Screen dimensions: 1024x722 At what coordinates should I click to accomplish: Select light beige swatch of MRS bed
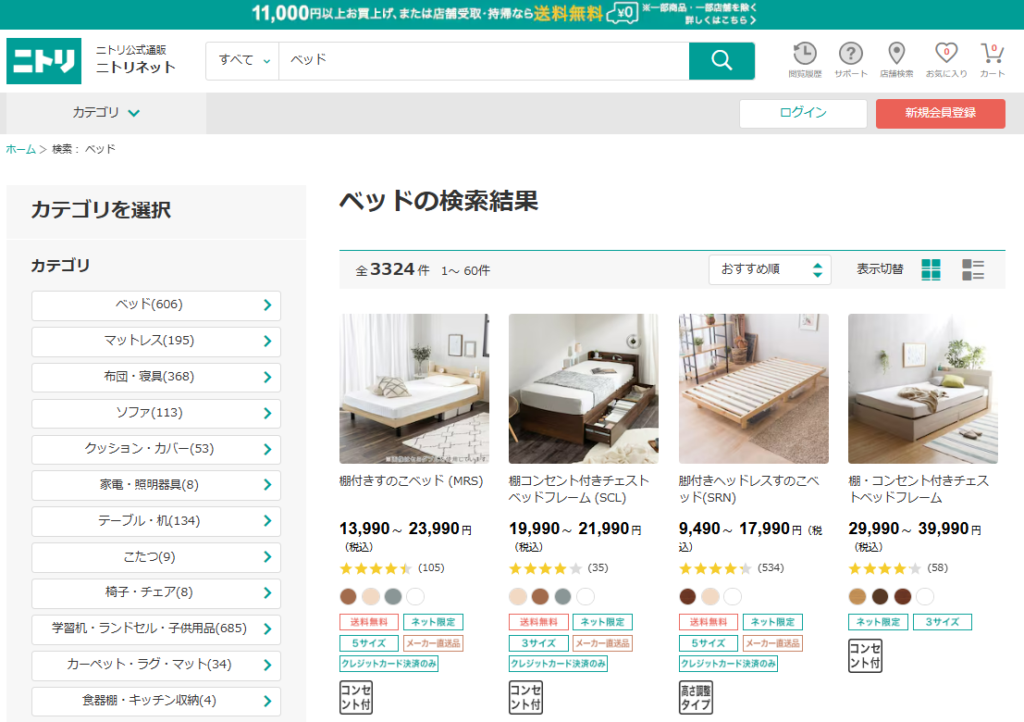[x=371, y=596]
